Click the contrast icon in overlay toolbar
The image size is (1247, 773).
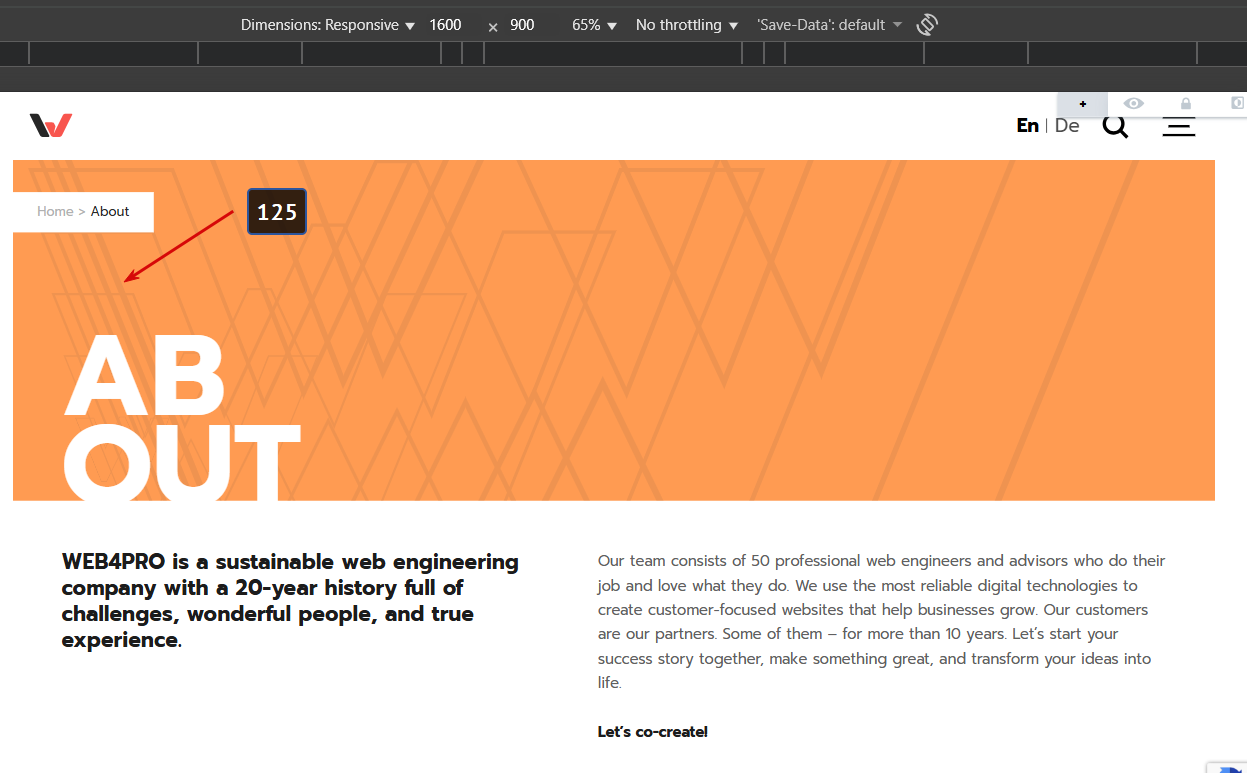(x=1237, y=103)
